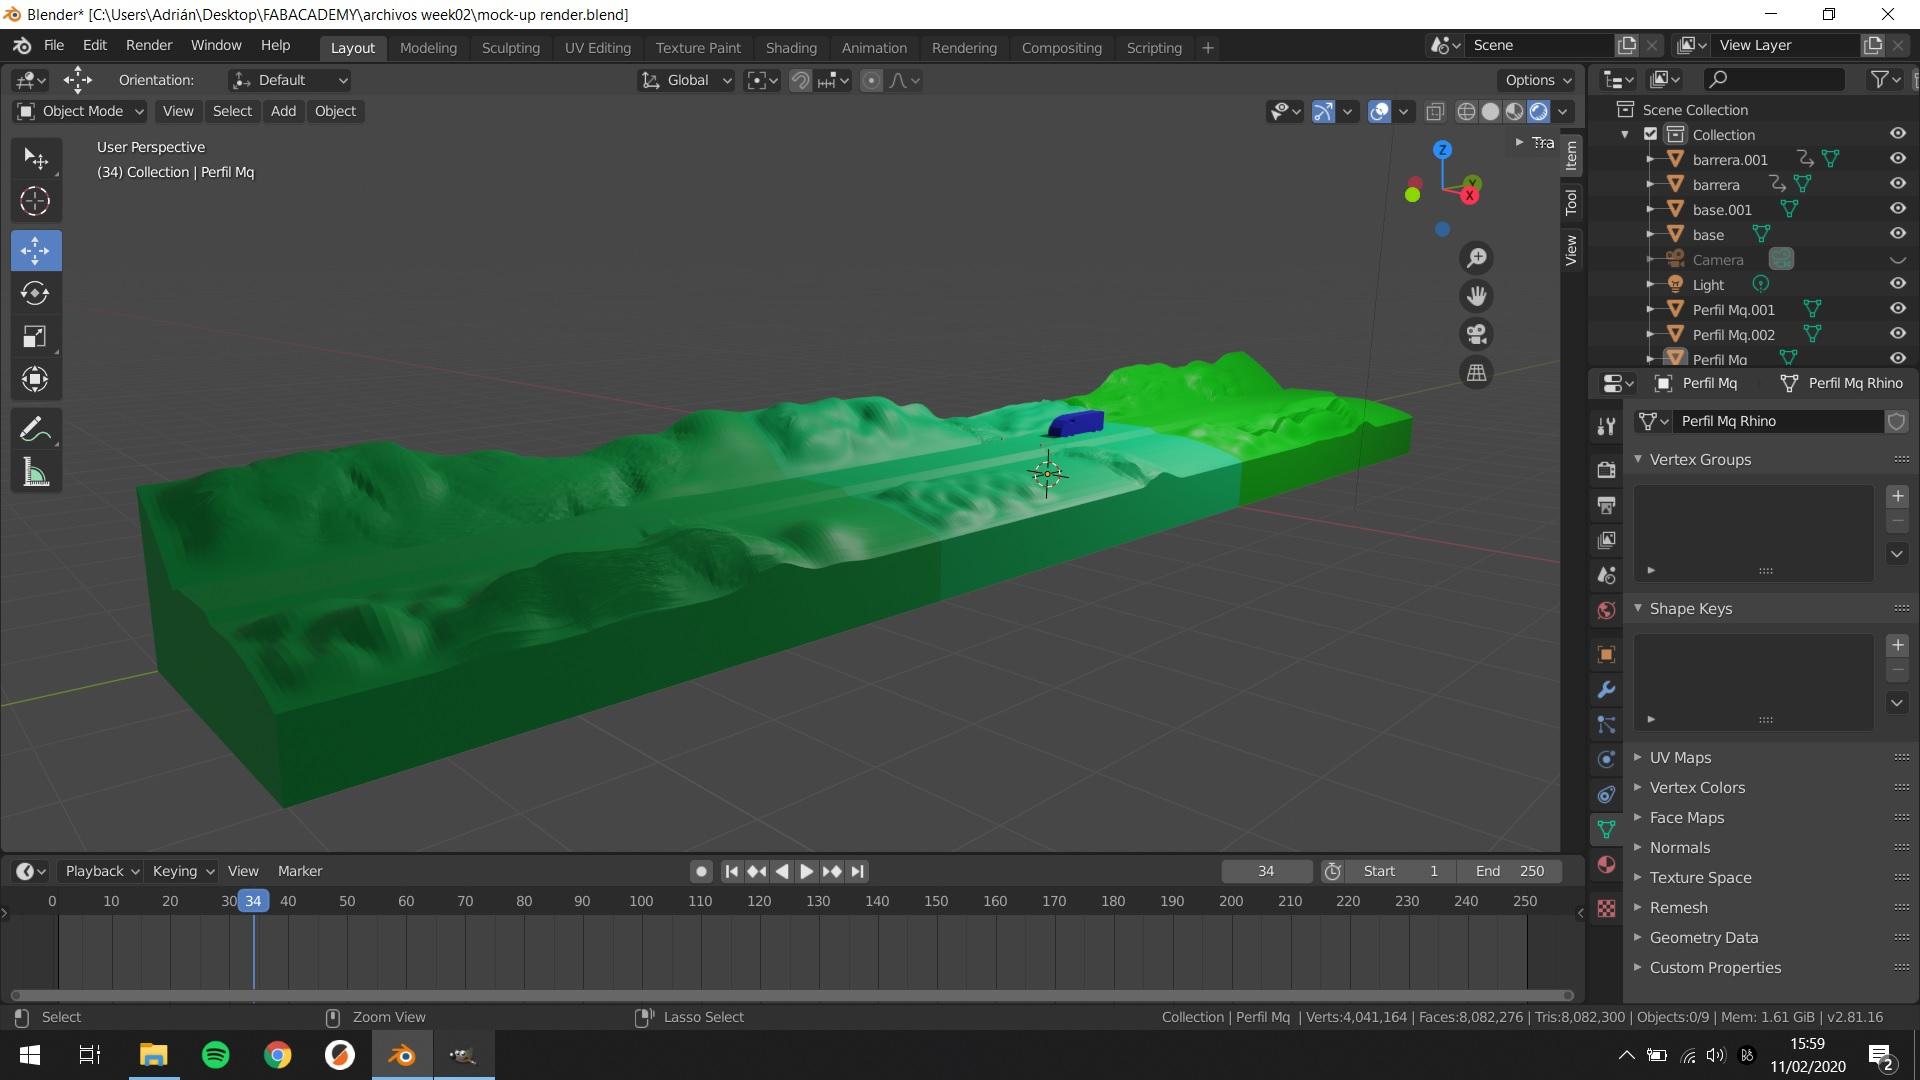Open Render properties tab icon

click(x=1606, y=470)
